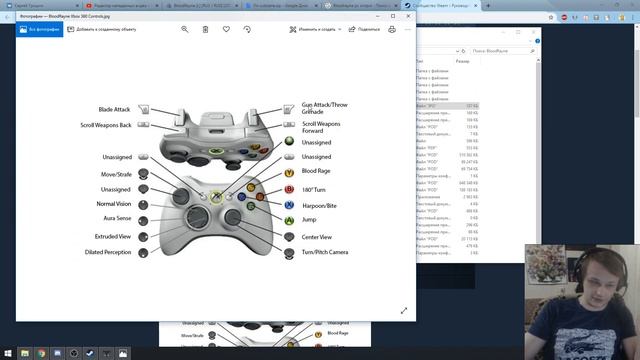This screenshot has width=640, height=360.
Task: Open the taskbar icon right of Steam
Action: 107,353
